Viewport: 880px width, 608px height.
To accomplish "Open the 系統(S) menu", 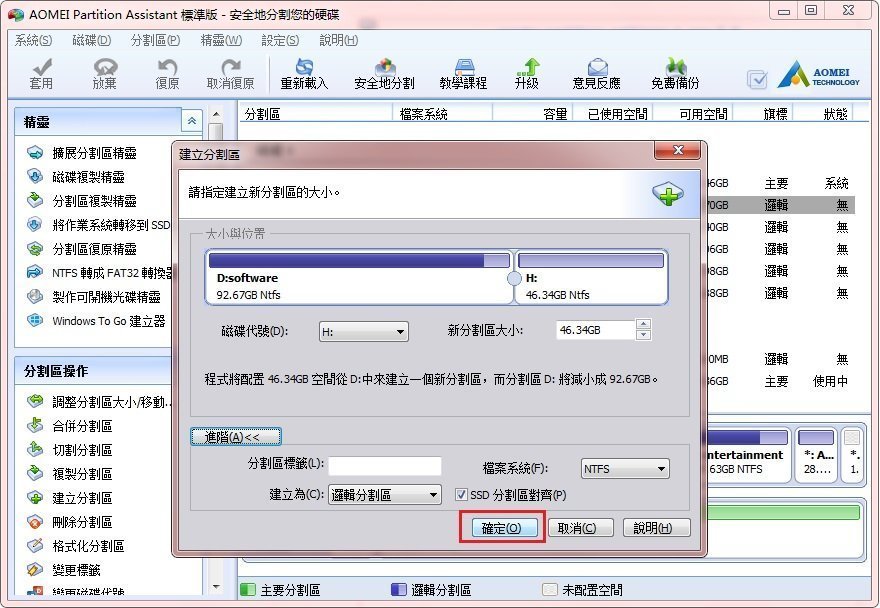I will pos(33,40).
